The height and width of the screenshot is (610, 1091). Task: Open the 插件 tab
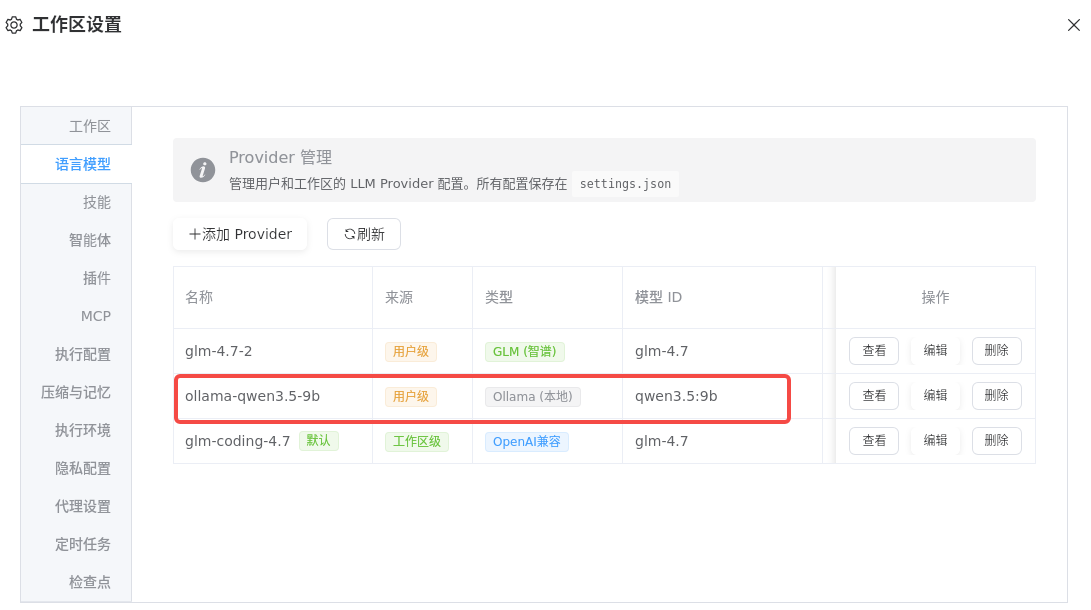tap(96, 278)
